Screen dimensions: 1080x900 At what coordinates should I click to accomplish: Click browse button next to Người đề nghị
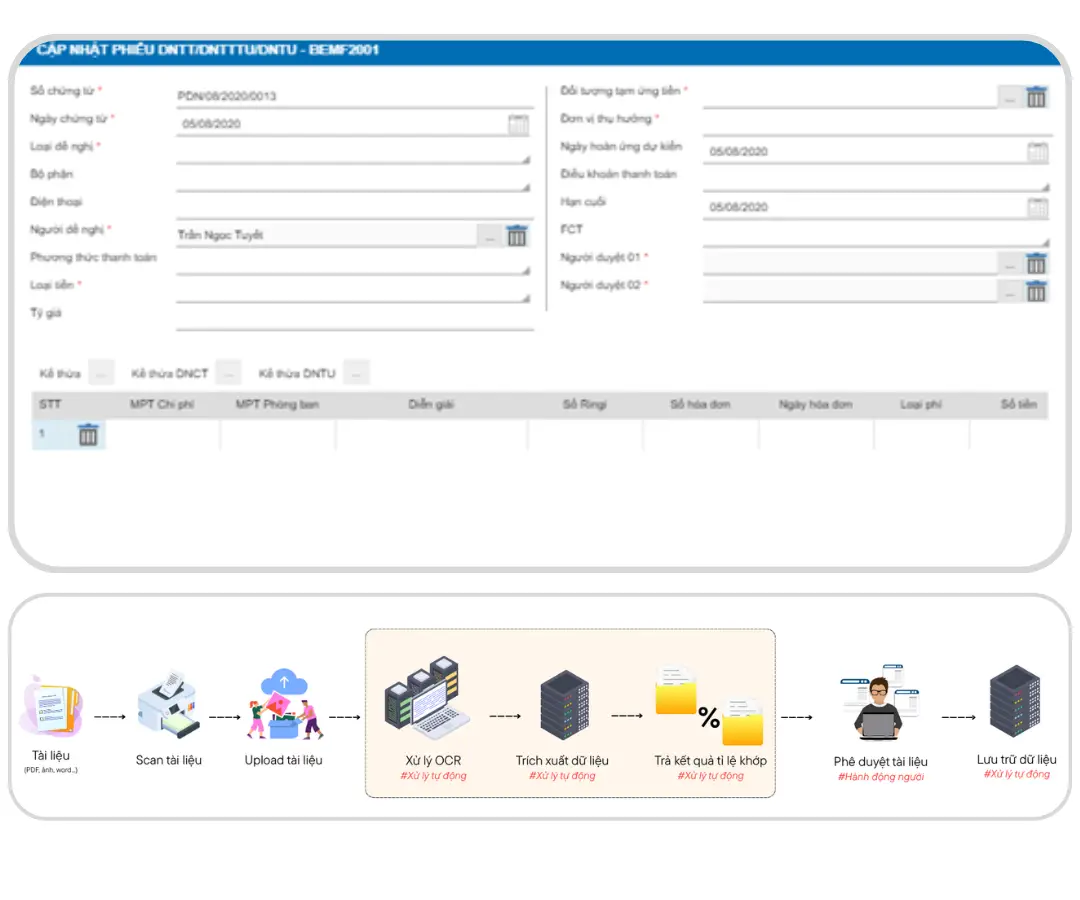point(488,236)
